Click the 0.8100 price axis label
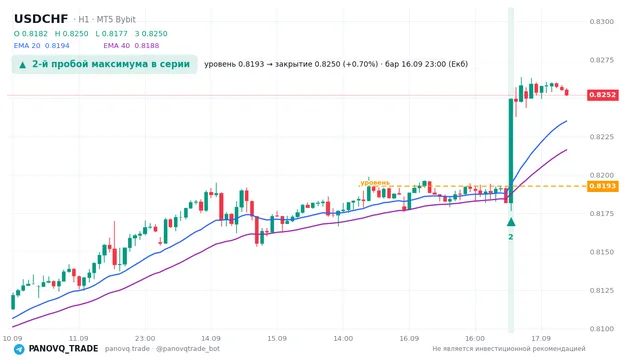640x360 pixels. tap(602, 329)
